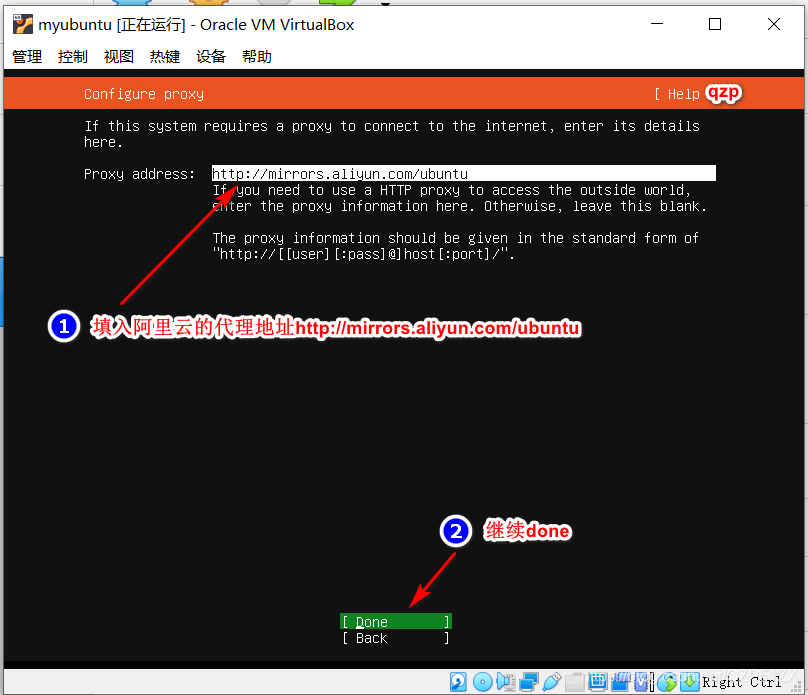Click the Configure proxy header title
808x695 pixels.
point(144,94)
